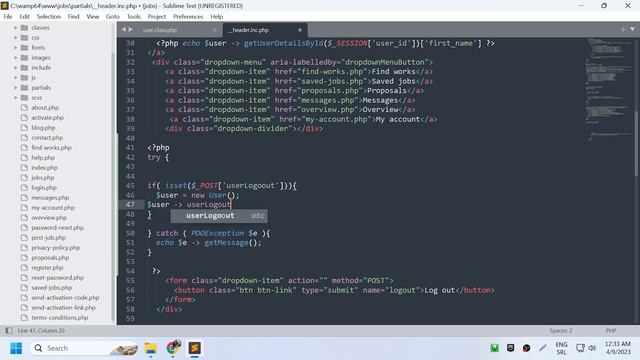Image resolution: width=640 pixels, height=360 pixels.
Task: Open saved-jobs.php in sidebar
Action: [x=51, y=288]
